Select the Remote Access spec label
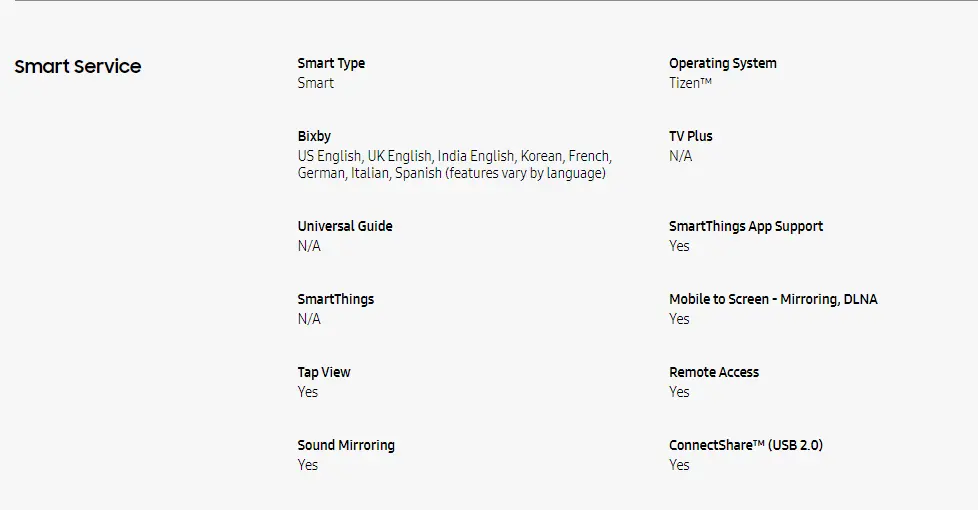This screenshot has height=510, width=978. point(714,372)
